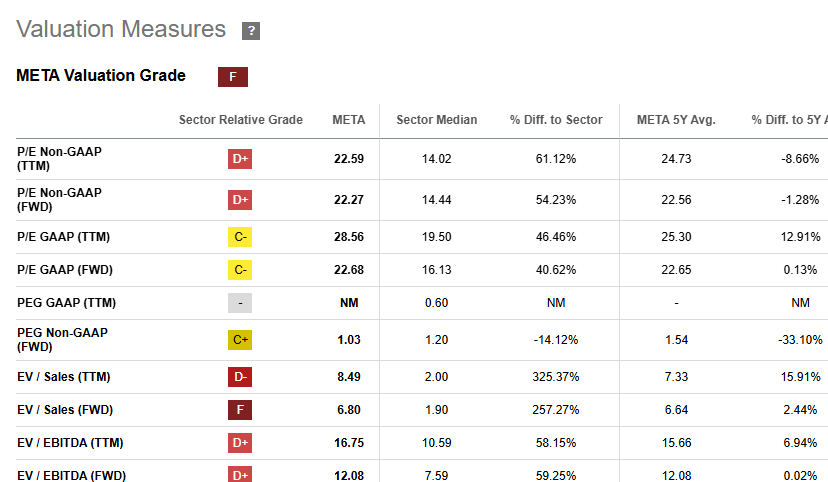Select META value 22.59
This screenshot has height=482, width=828.
pyautogui.click(x=349, y=159)
